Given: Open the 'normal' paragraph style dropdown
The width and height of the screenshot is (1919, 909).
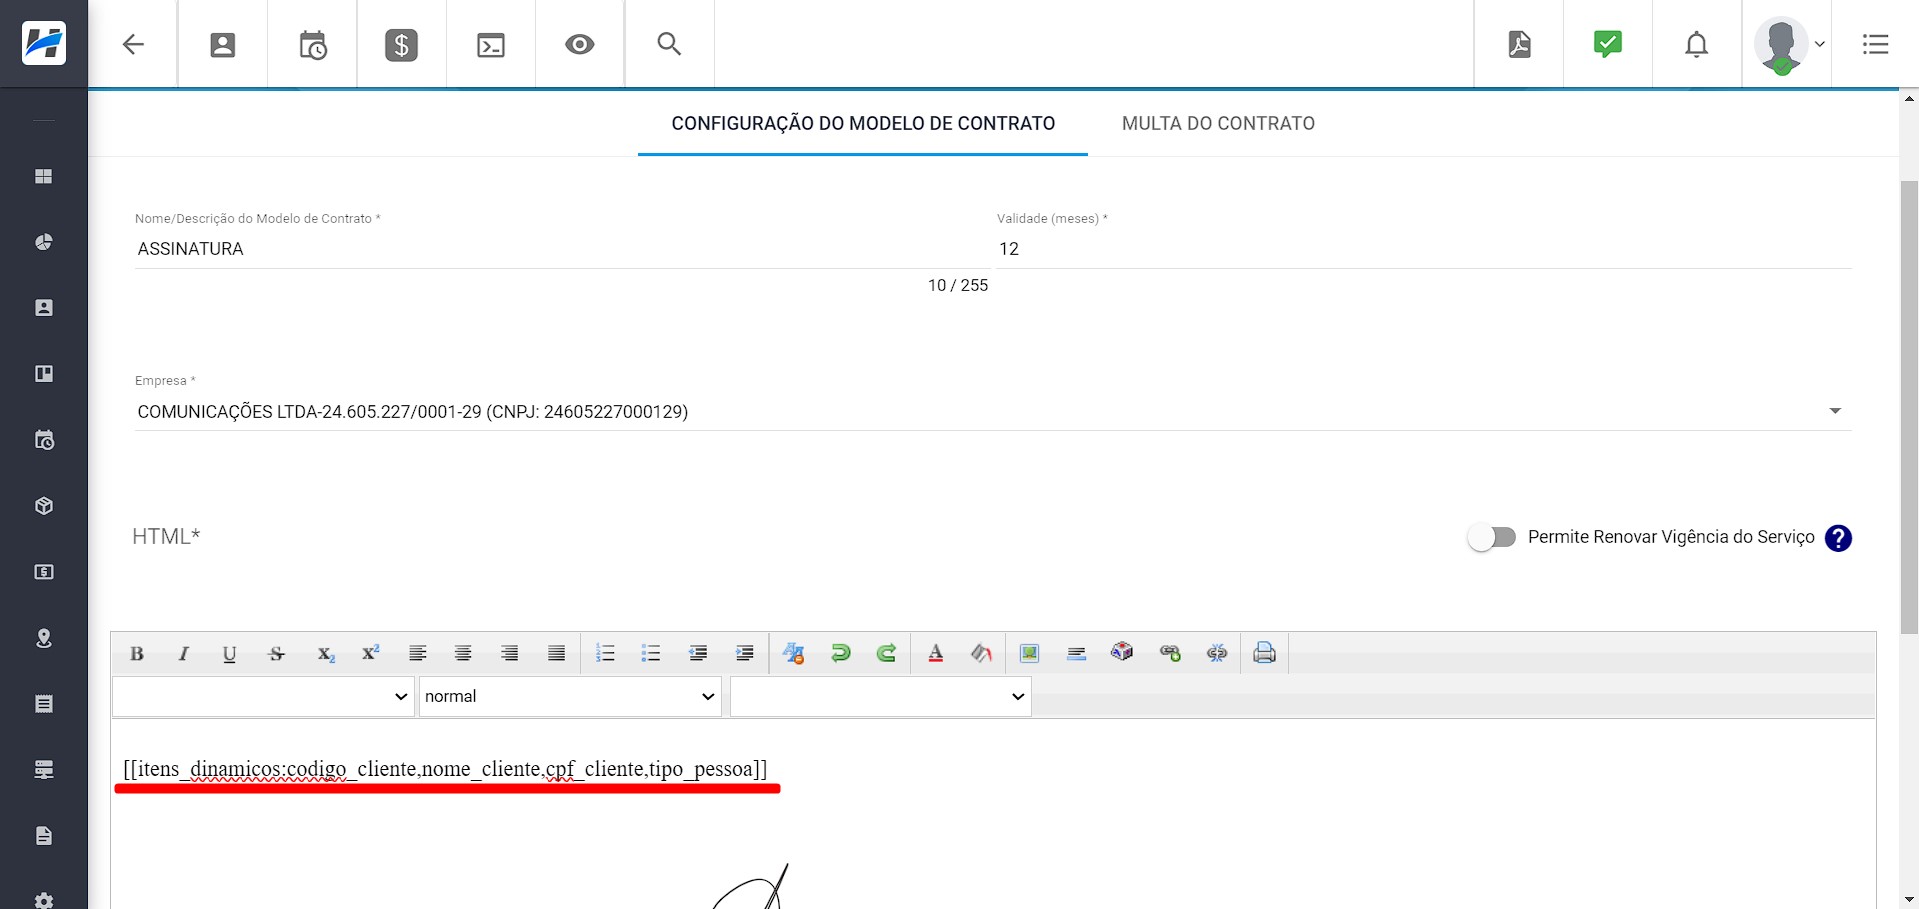Looking at the screenshot, I should [569, 696].
